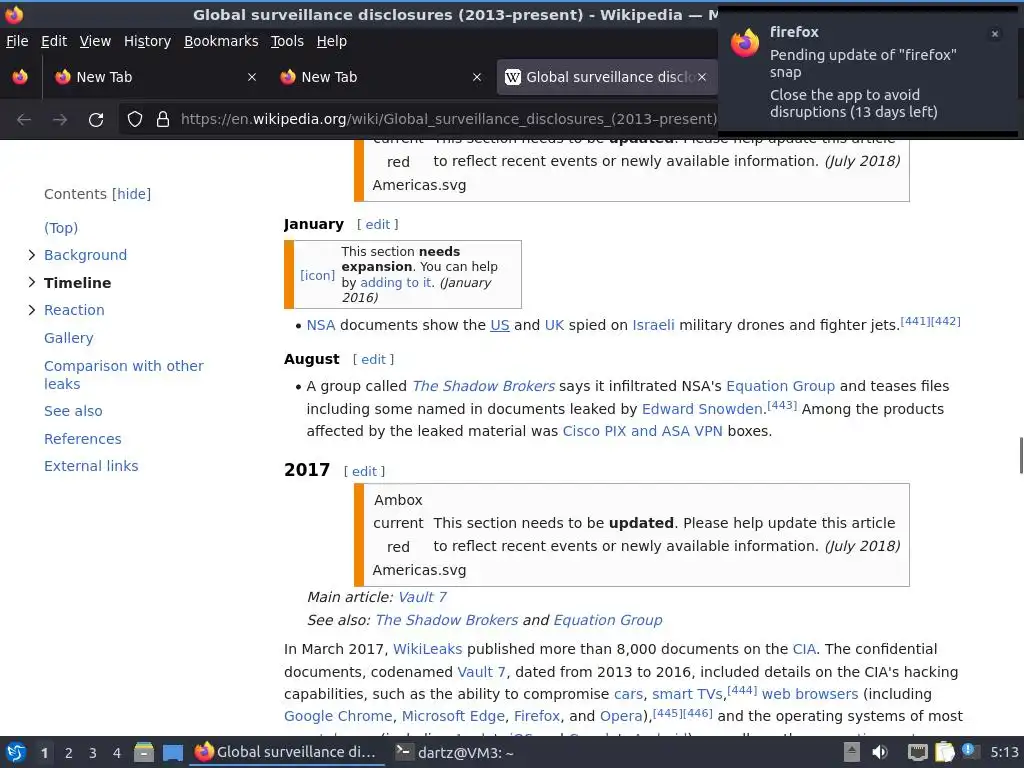This screenshot has height=768, width=1024.
Task: Close the Global surveillance disclosures tab
Action: pyautogui.click(x=702, y=77)
